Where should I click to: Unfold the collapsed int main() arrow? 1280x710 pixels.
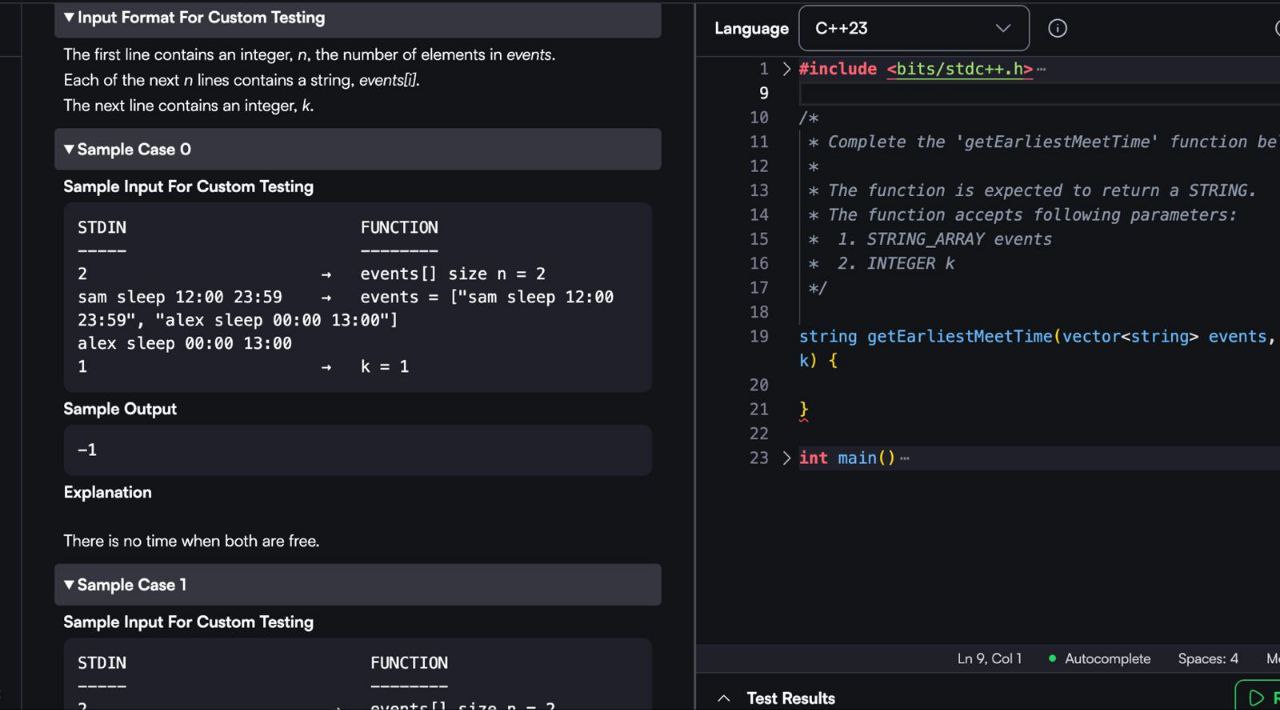[x=786, y=458]
